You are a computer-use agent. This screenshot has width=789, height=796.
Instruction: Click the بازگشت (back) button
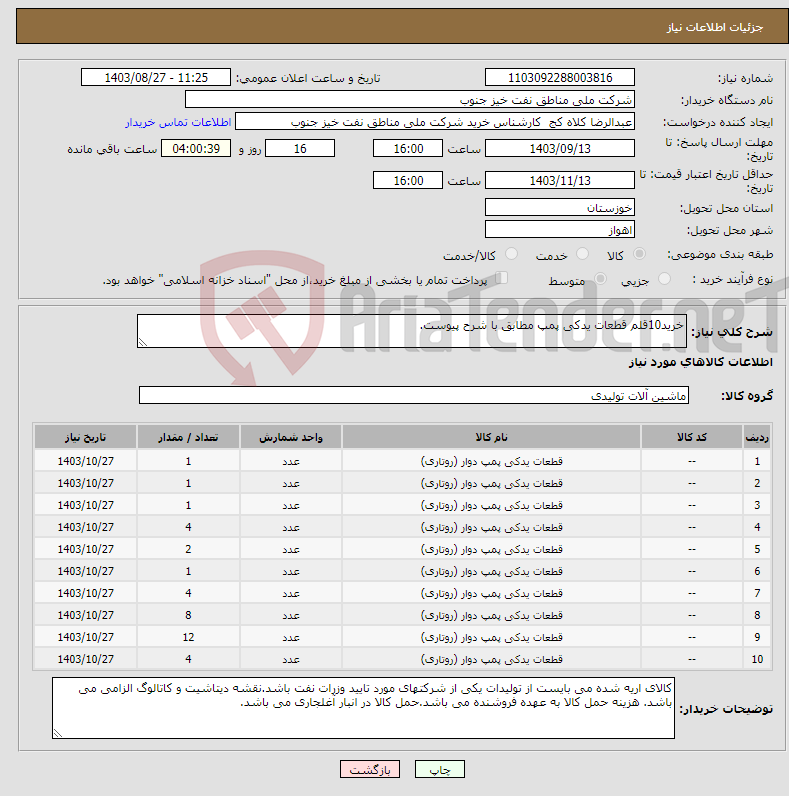[x=370, y=770]
